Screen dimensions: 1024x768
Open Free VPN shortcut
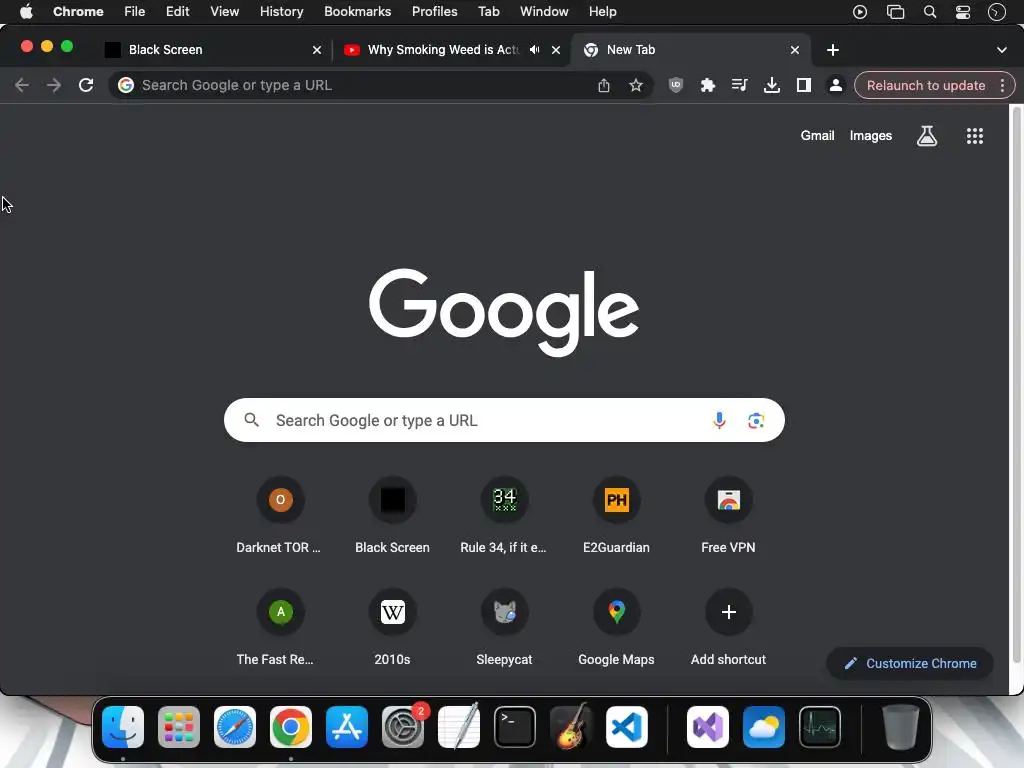(728, 516)
